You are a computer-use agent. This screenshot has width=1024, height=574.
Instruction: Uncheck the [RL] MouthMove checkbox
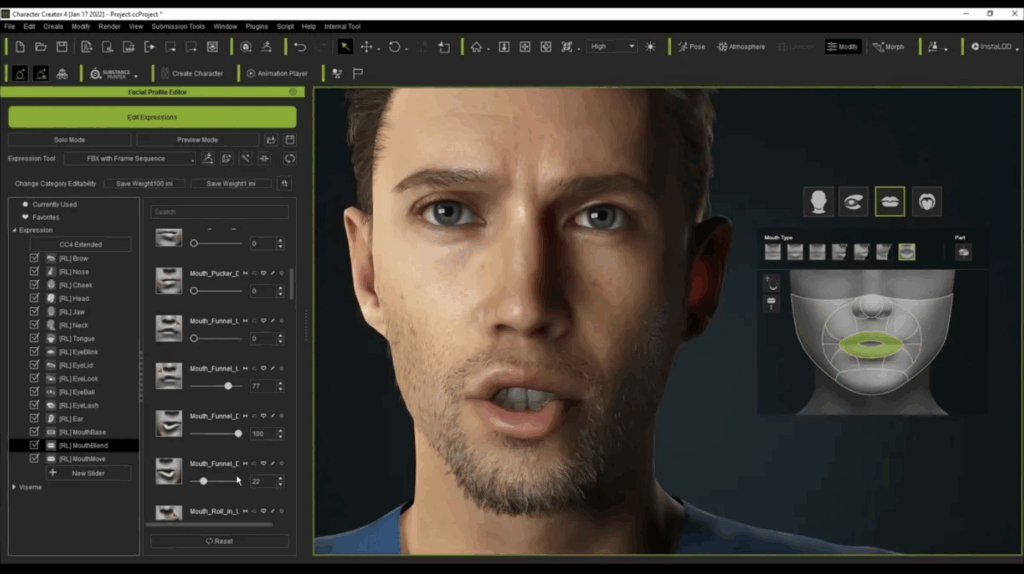35,458
